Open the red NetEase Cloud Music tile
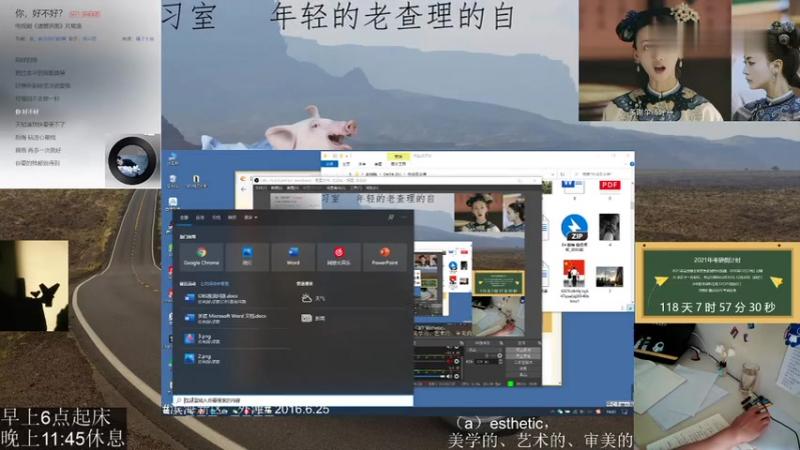Screen dimensions: 800x450 pos(339,256)
